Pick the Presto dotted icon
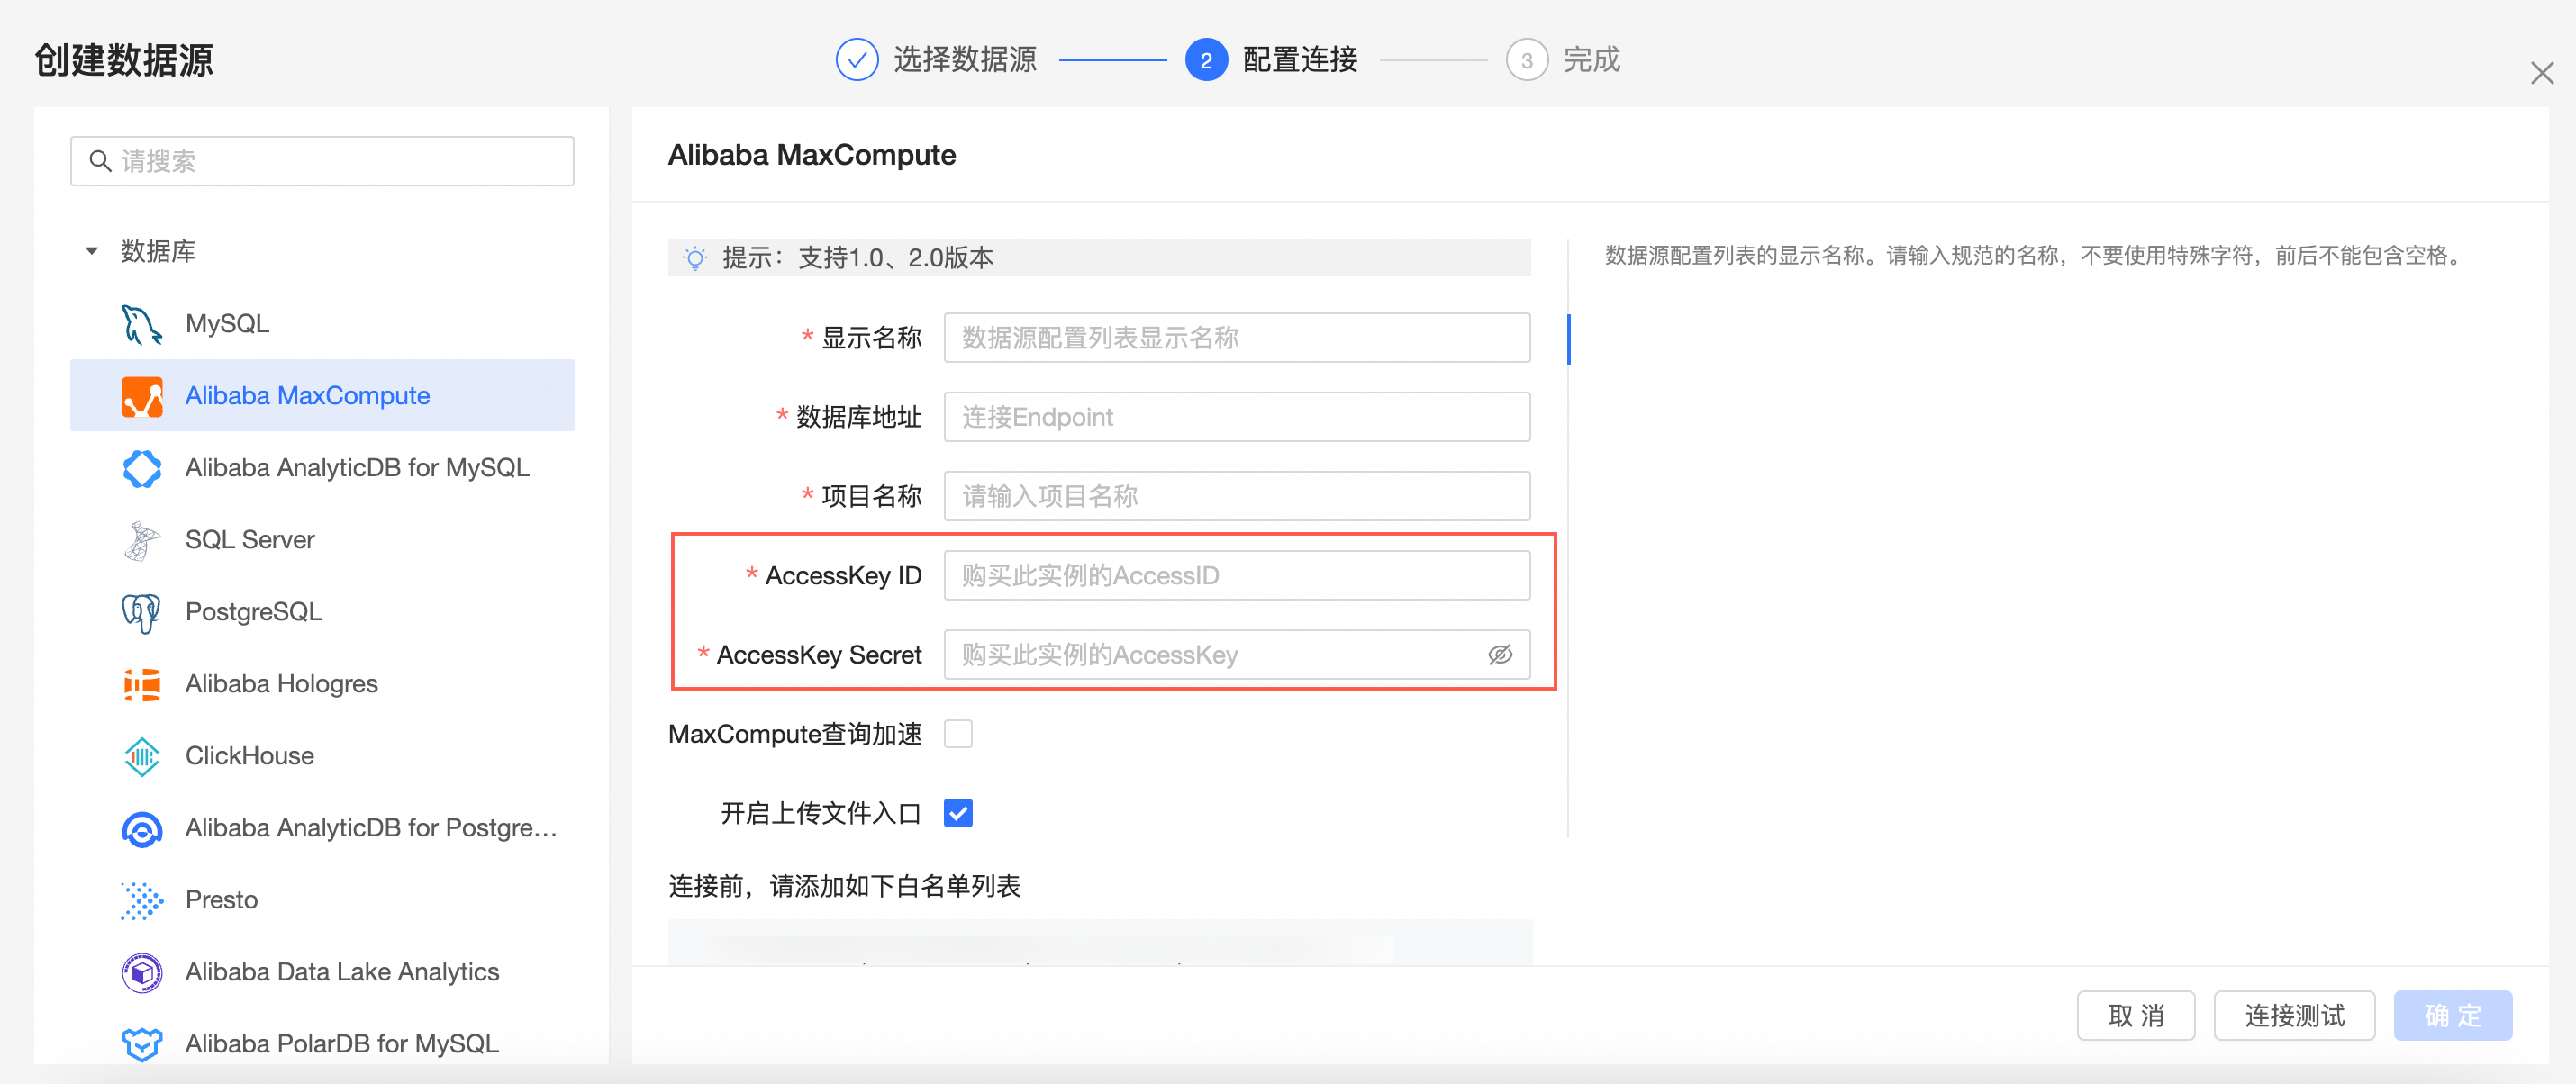 pyautogui.click(x=142, y=900)
